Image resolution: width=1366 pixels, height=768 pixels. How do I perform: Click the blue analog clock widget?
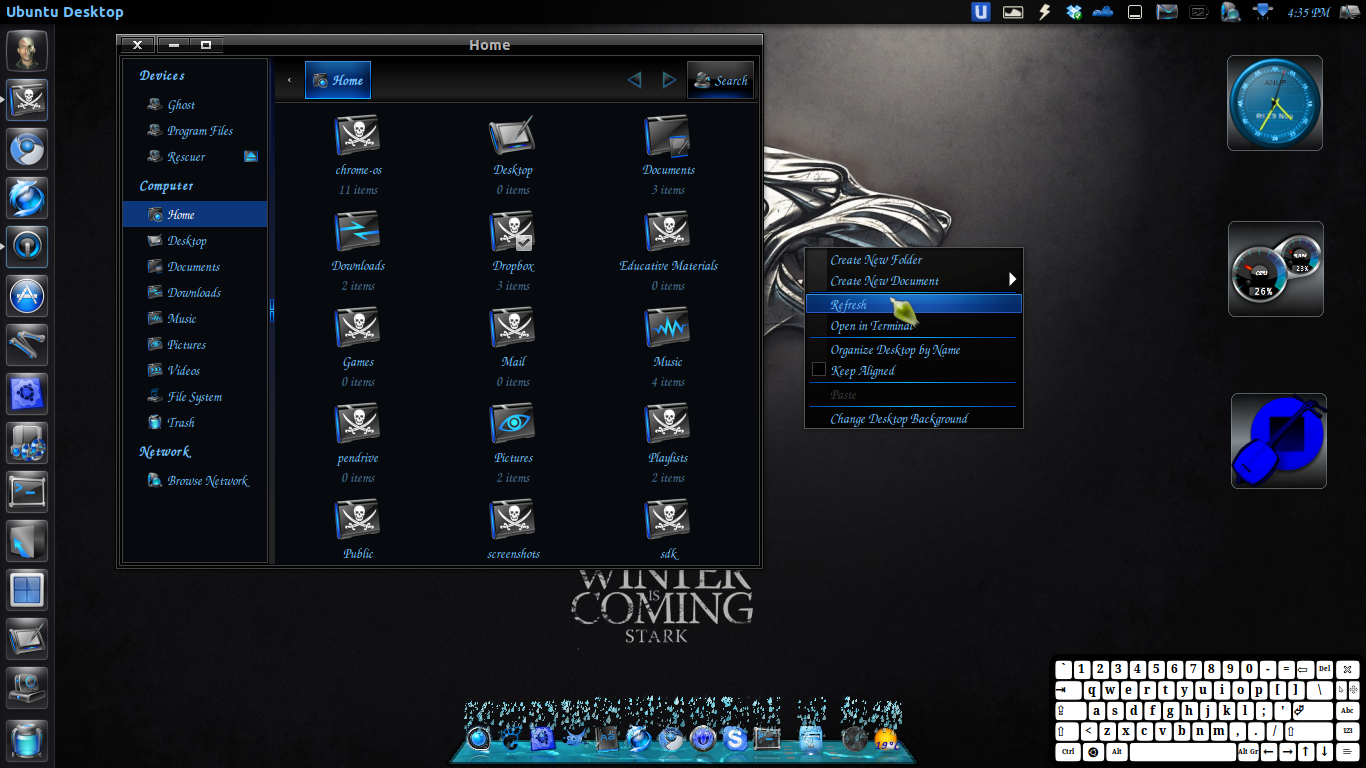click(x=1275, y=103)
